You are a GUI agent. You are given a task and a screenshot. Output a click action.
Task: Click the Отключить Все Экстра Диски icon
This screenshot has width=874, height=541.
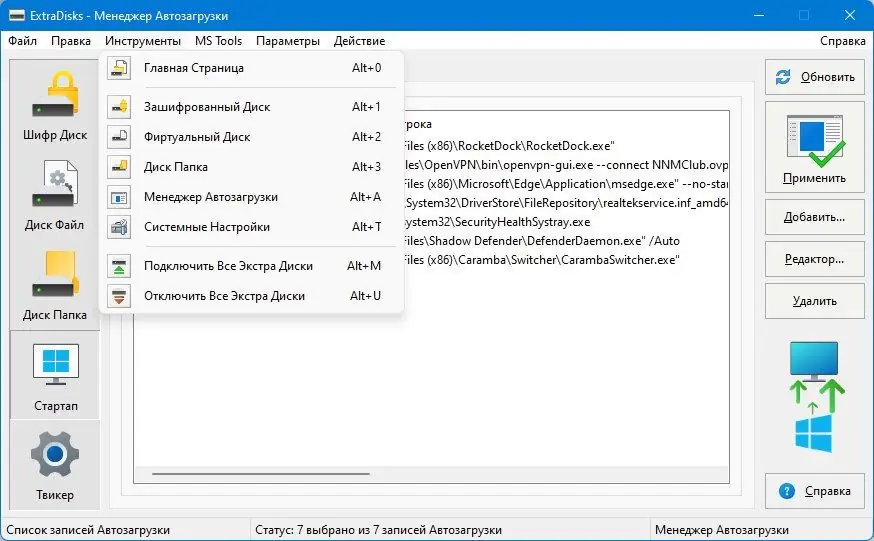pyautogui.click(x=119, y=296)
